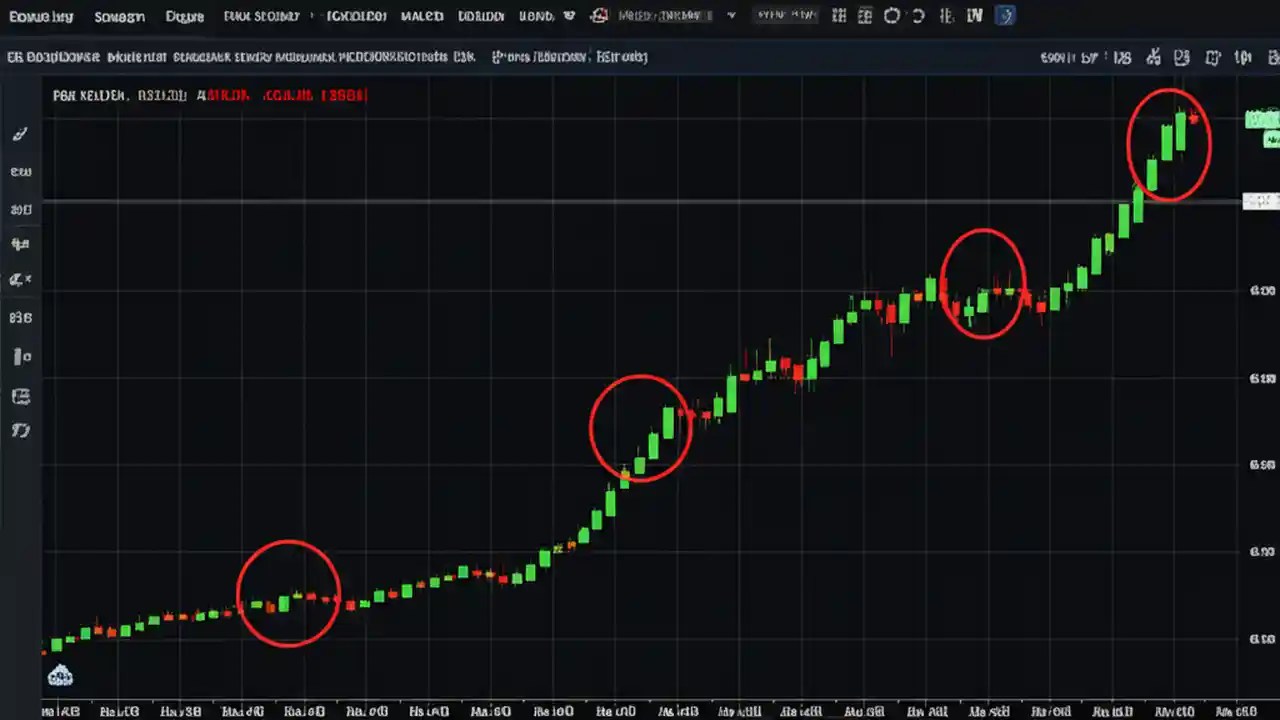
Task: Click the brush drawing tool at sidebar top
Action: coord(20,133)
